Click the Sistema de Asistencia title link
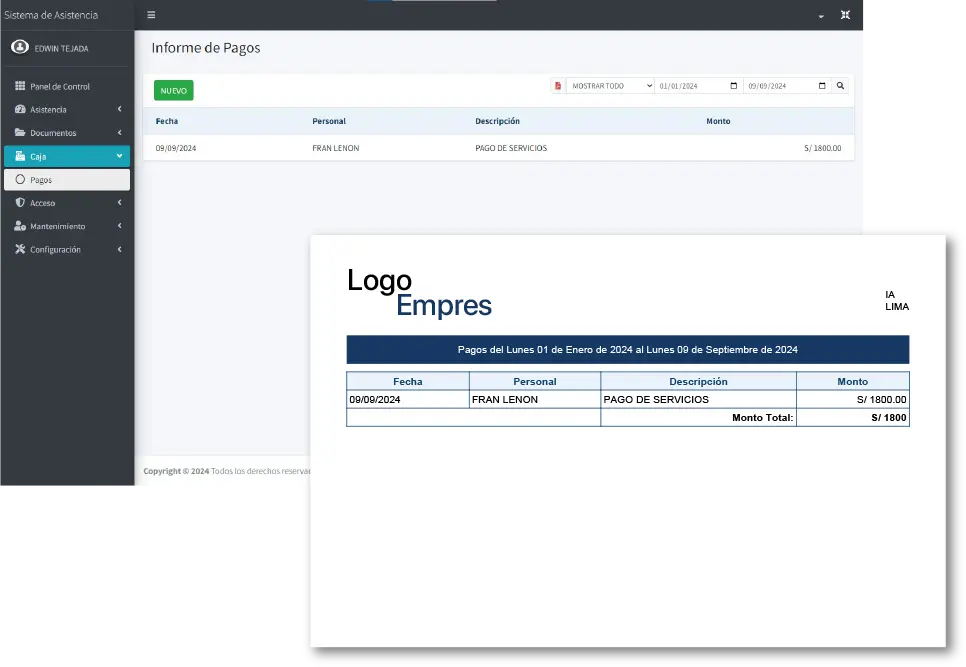Screen dimensions: 966x667 tap(51, 15)
